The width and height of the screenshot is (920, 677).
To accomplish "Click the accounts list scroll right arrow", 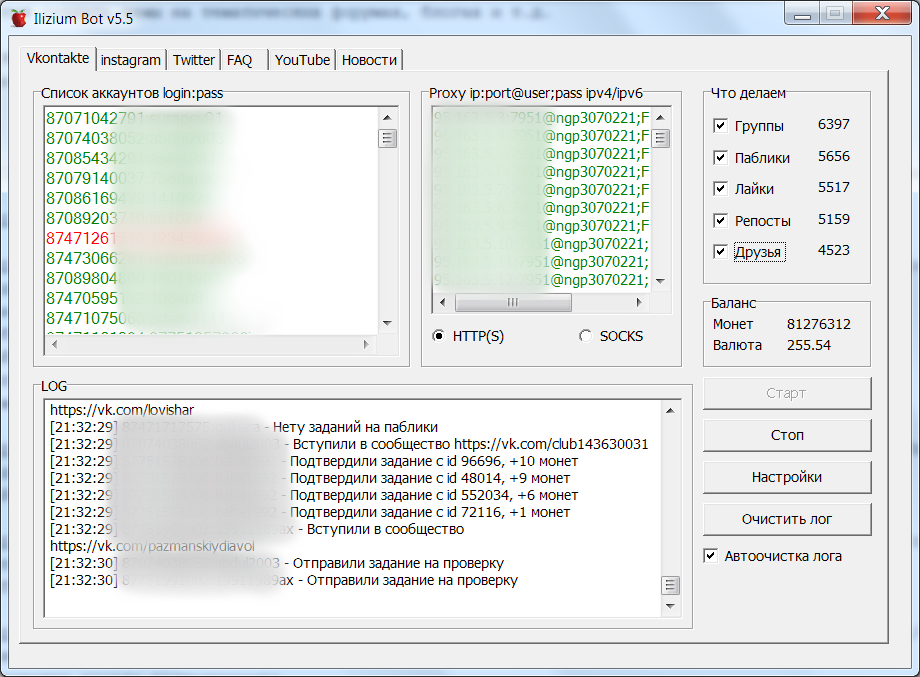I will click(366, 344).
